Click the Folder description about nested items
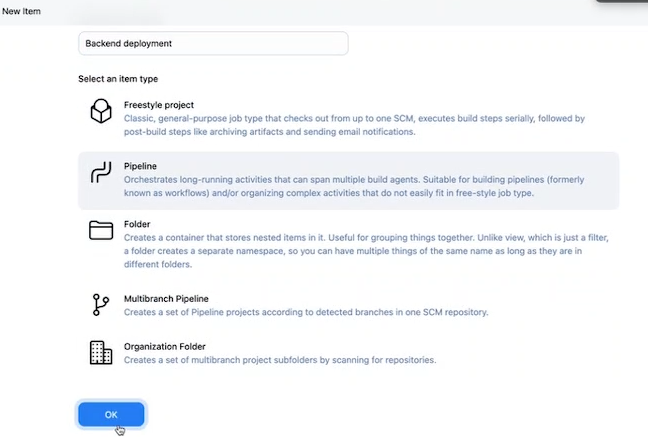This screenshot has height=437, width=648. [364, 244]
